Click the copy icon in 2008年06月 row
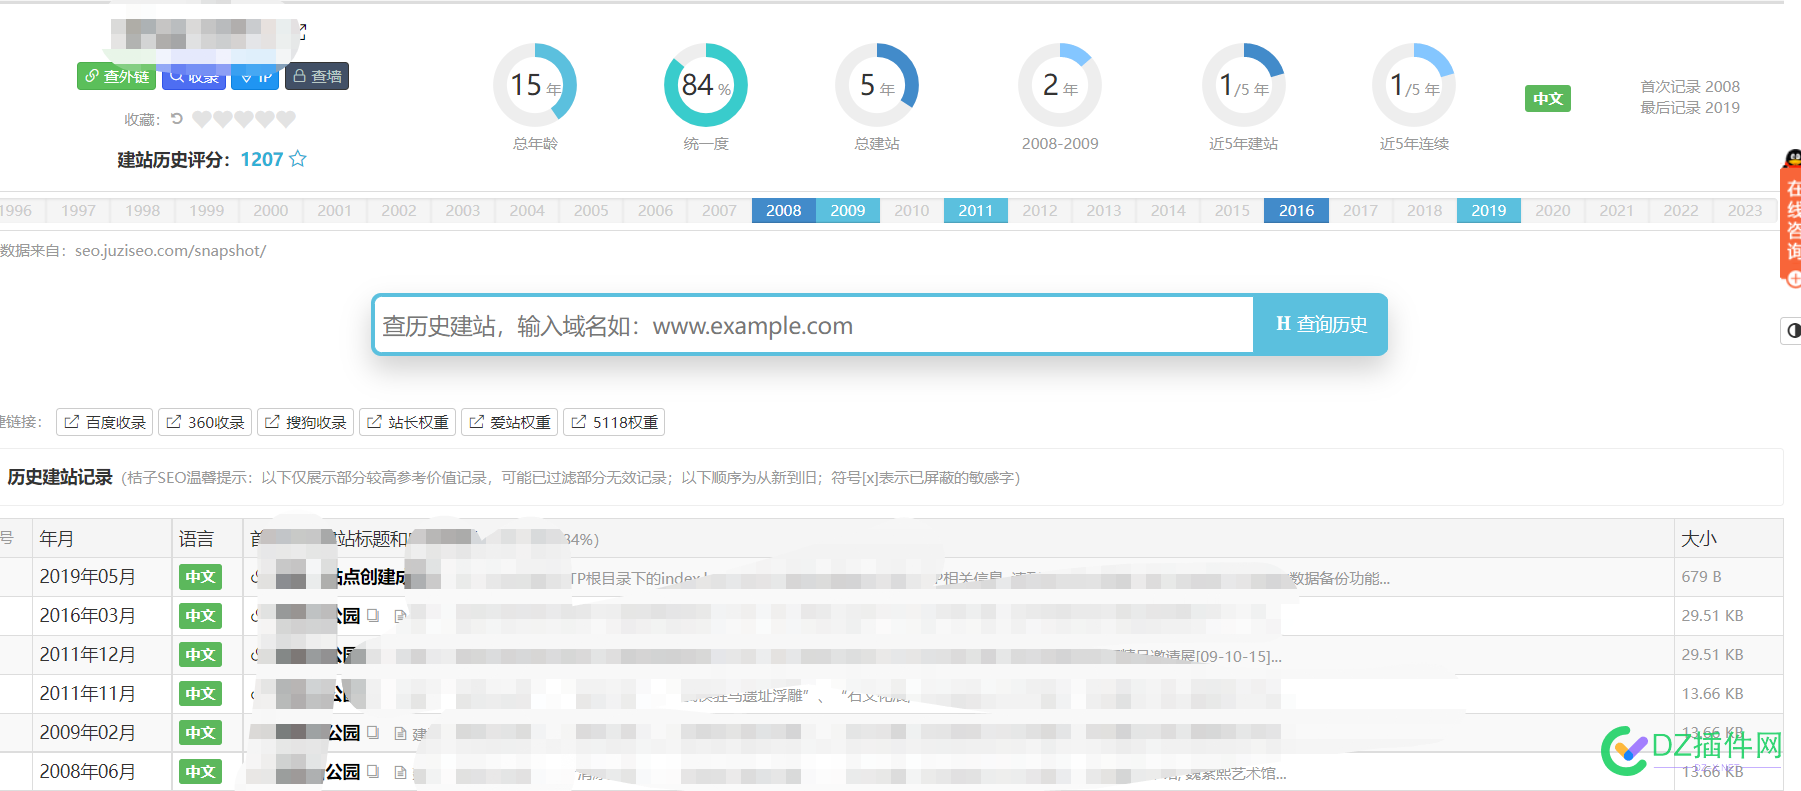Image resolution: width=1801 pixels, height=791 pixels. point(373,771)
